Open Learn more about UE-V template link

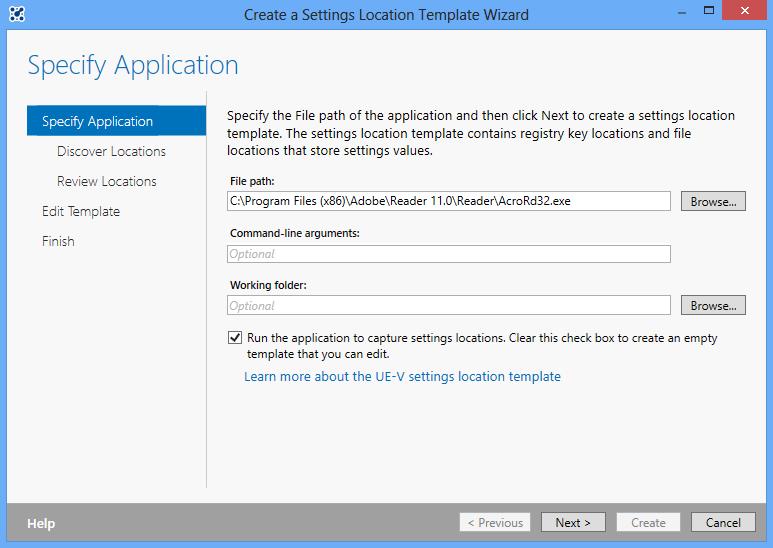[x=402, y=377]
